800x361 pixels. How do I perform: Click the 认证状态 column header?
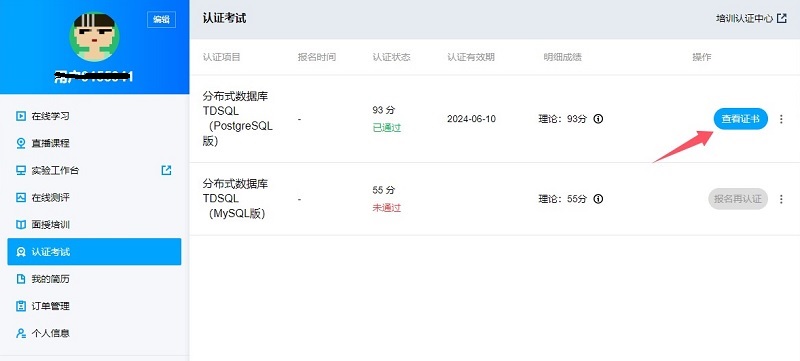click(x=391, y=57)
